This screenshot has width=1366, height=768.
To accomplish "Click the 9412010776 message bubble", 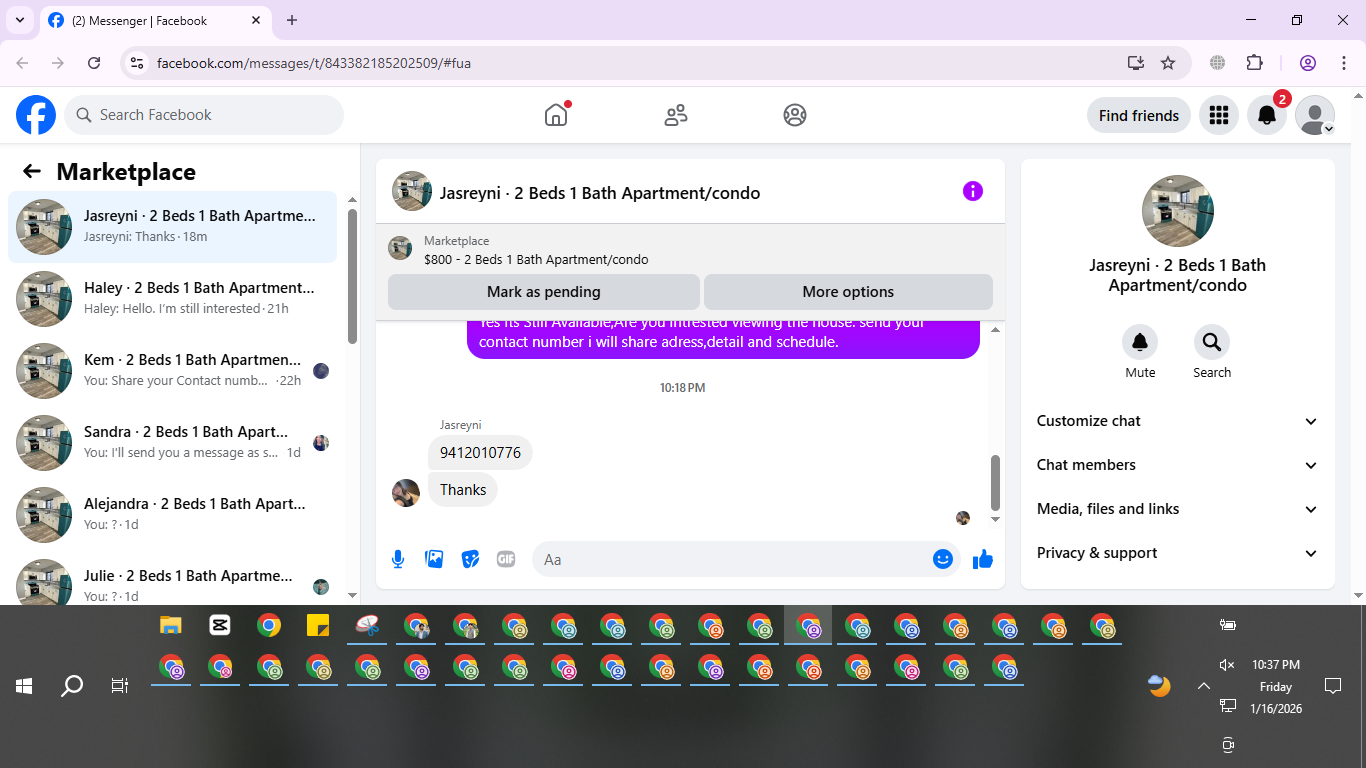I will [x=480, y=453].
